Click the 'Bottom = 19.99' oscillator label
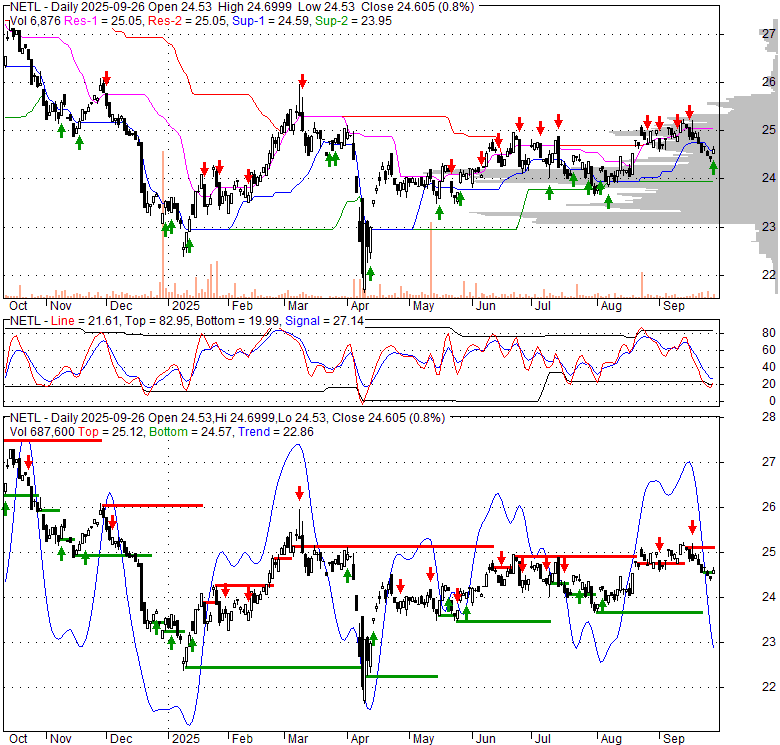The image size is (780, 745). tap(238, 321)
